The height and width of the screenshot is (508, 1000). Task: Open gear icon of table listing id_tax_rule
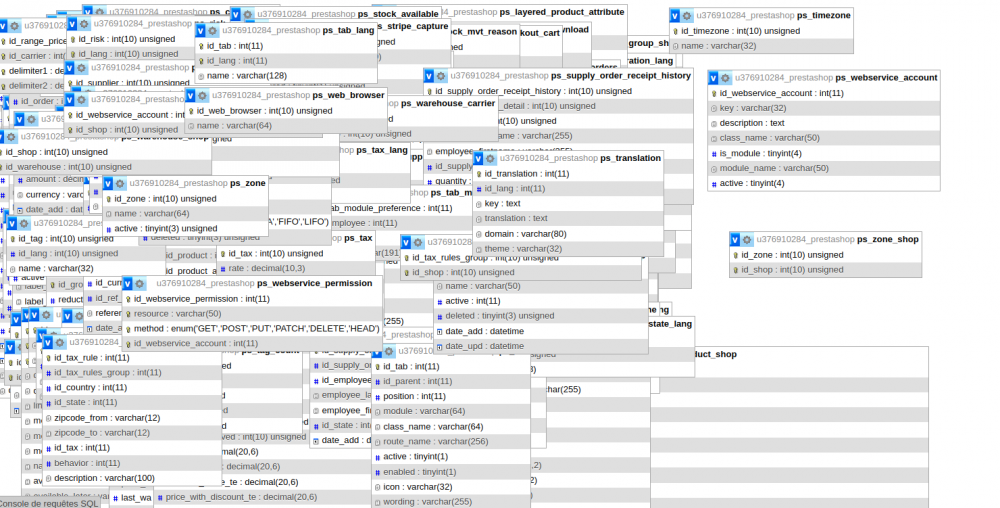point(59,343)
